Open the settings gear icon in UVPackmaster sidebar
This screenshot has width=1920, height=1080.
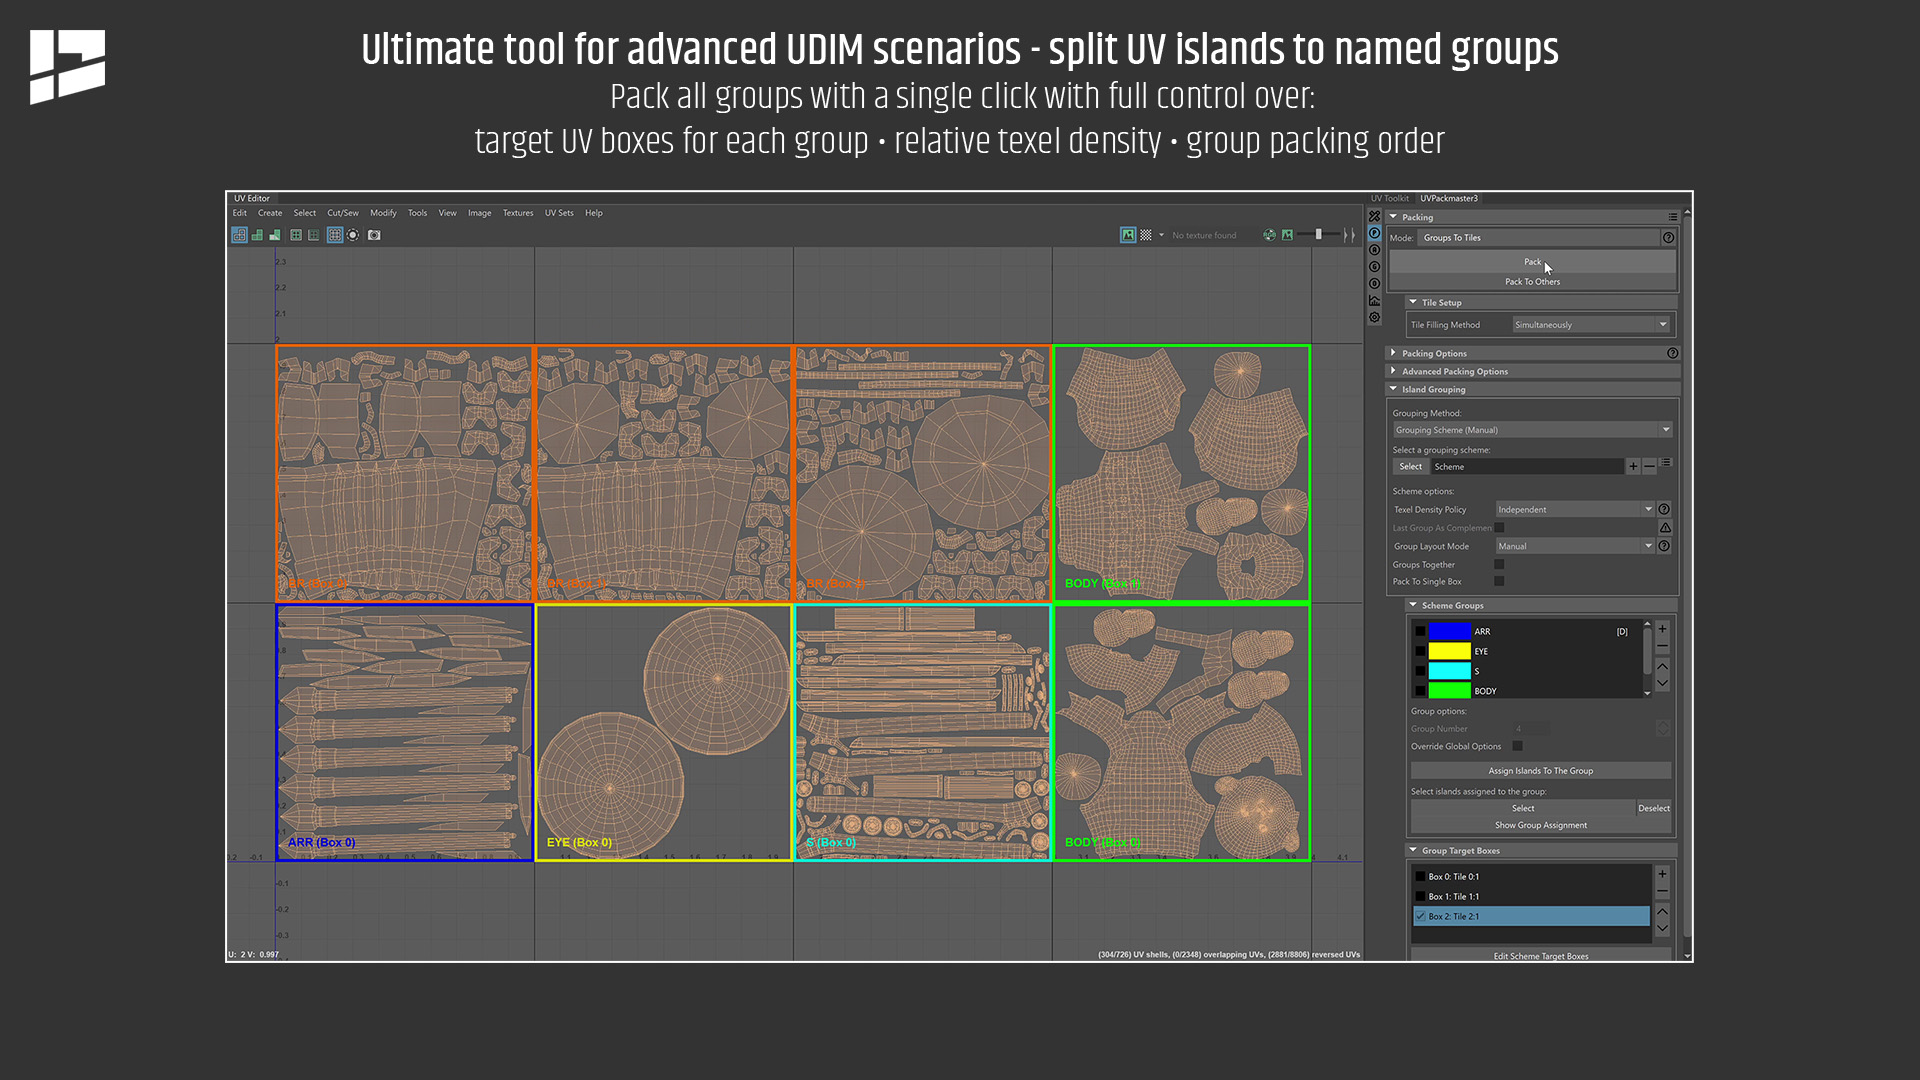[1375, 317]
